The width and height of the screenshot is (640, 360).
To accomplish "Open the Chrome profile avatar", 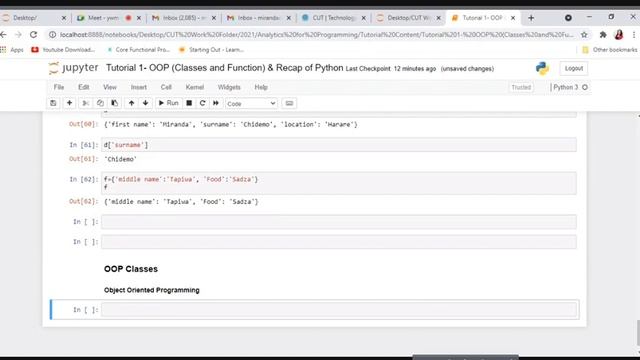I will tap(619, 35).
